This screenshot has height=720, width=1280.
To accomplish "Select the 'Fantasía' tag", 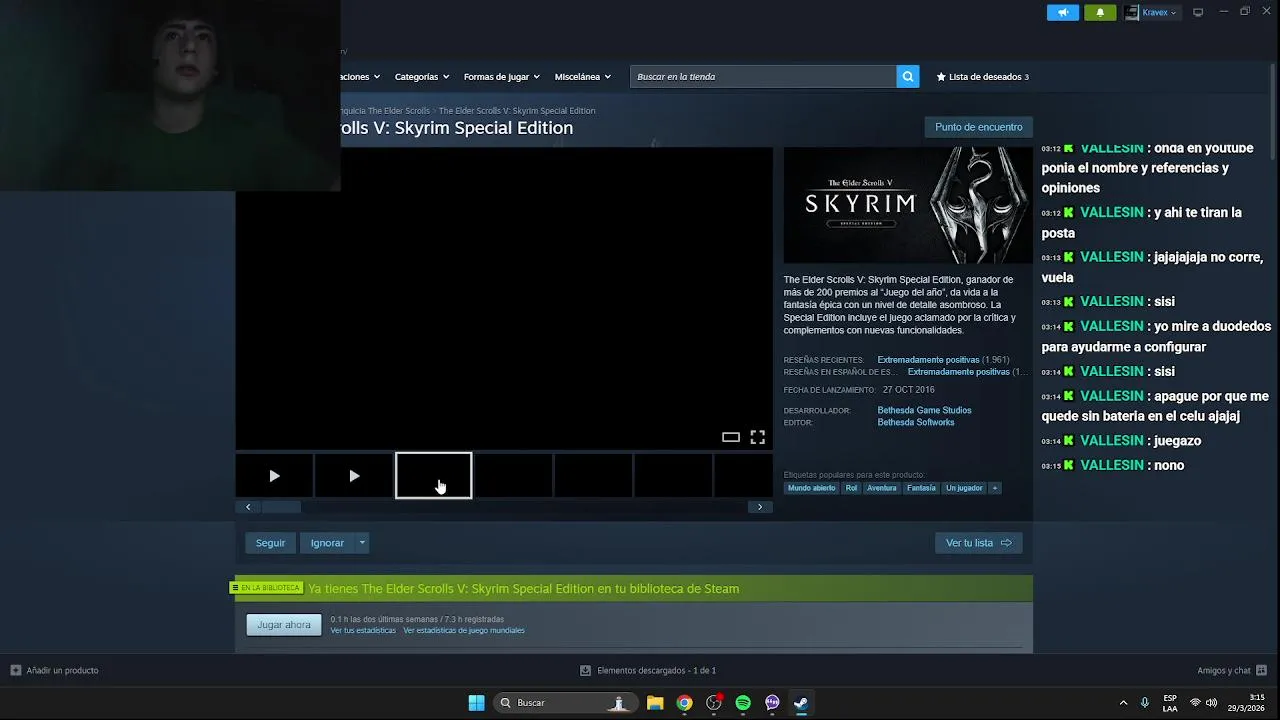I will [921, 488].
